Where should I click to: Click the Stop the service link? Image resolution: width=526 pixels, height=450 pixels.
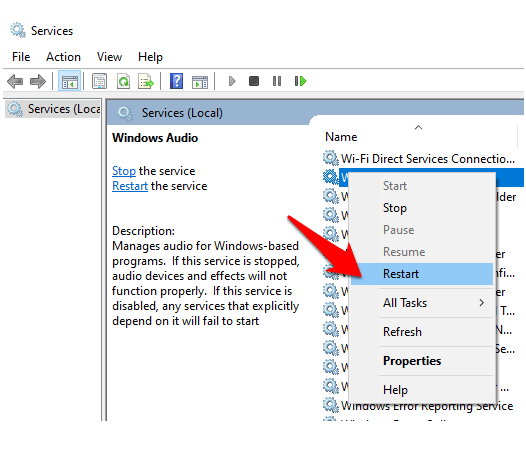coord(124,171)
